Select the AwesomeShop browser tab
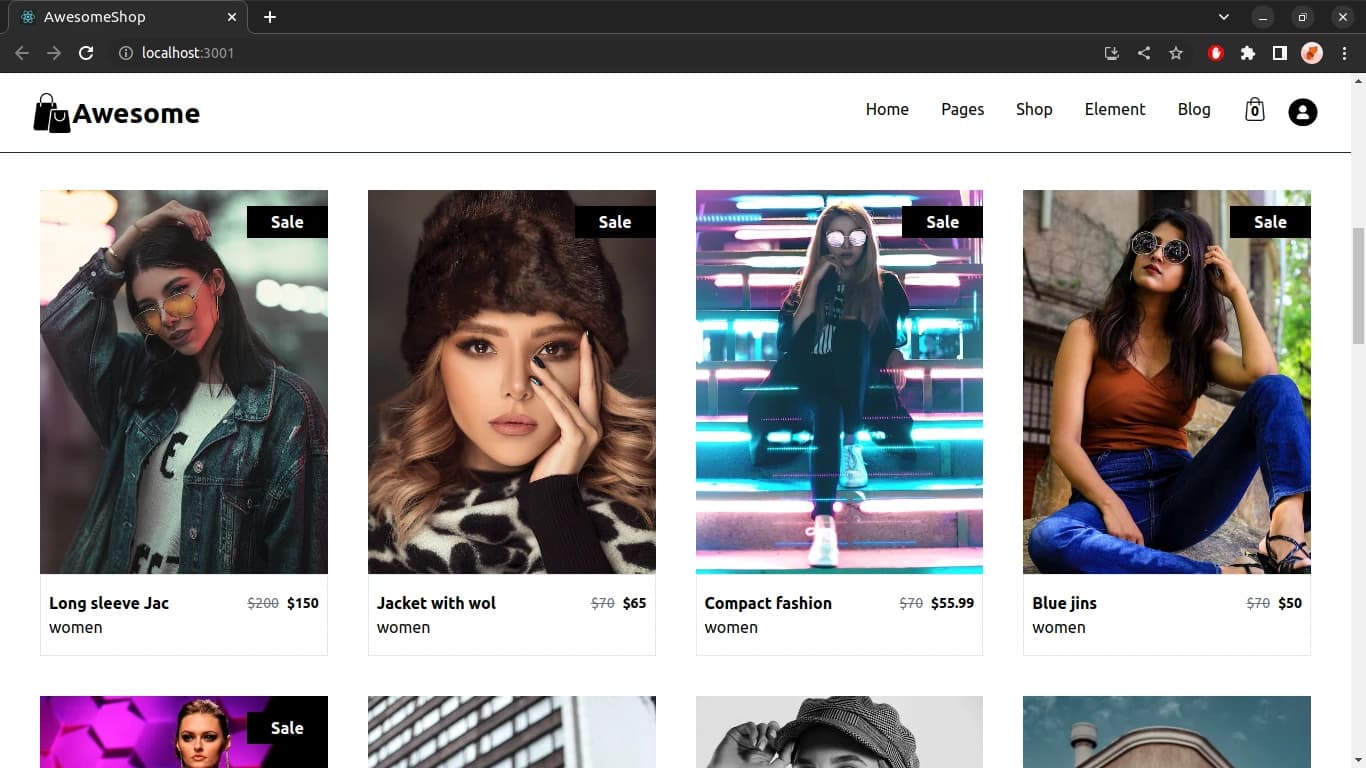The width and height of the screenshot is (1366, 768). 127,17
